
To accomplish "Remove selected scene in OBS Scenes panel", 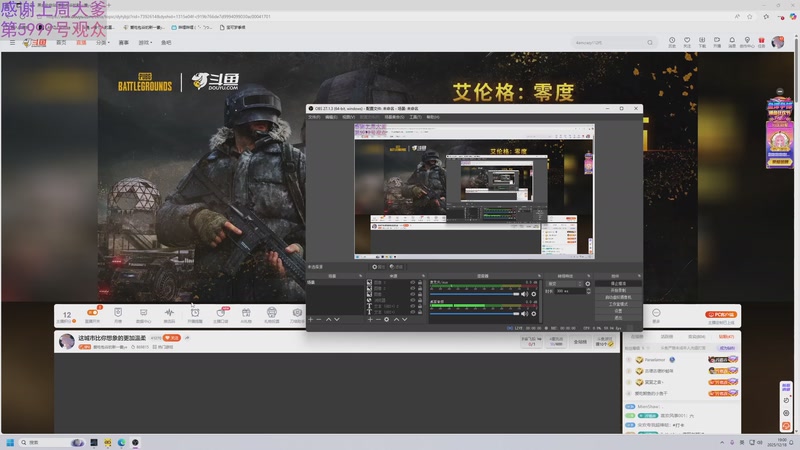I will (319, 319).
